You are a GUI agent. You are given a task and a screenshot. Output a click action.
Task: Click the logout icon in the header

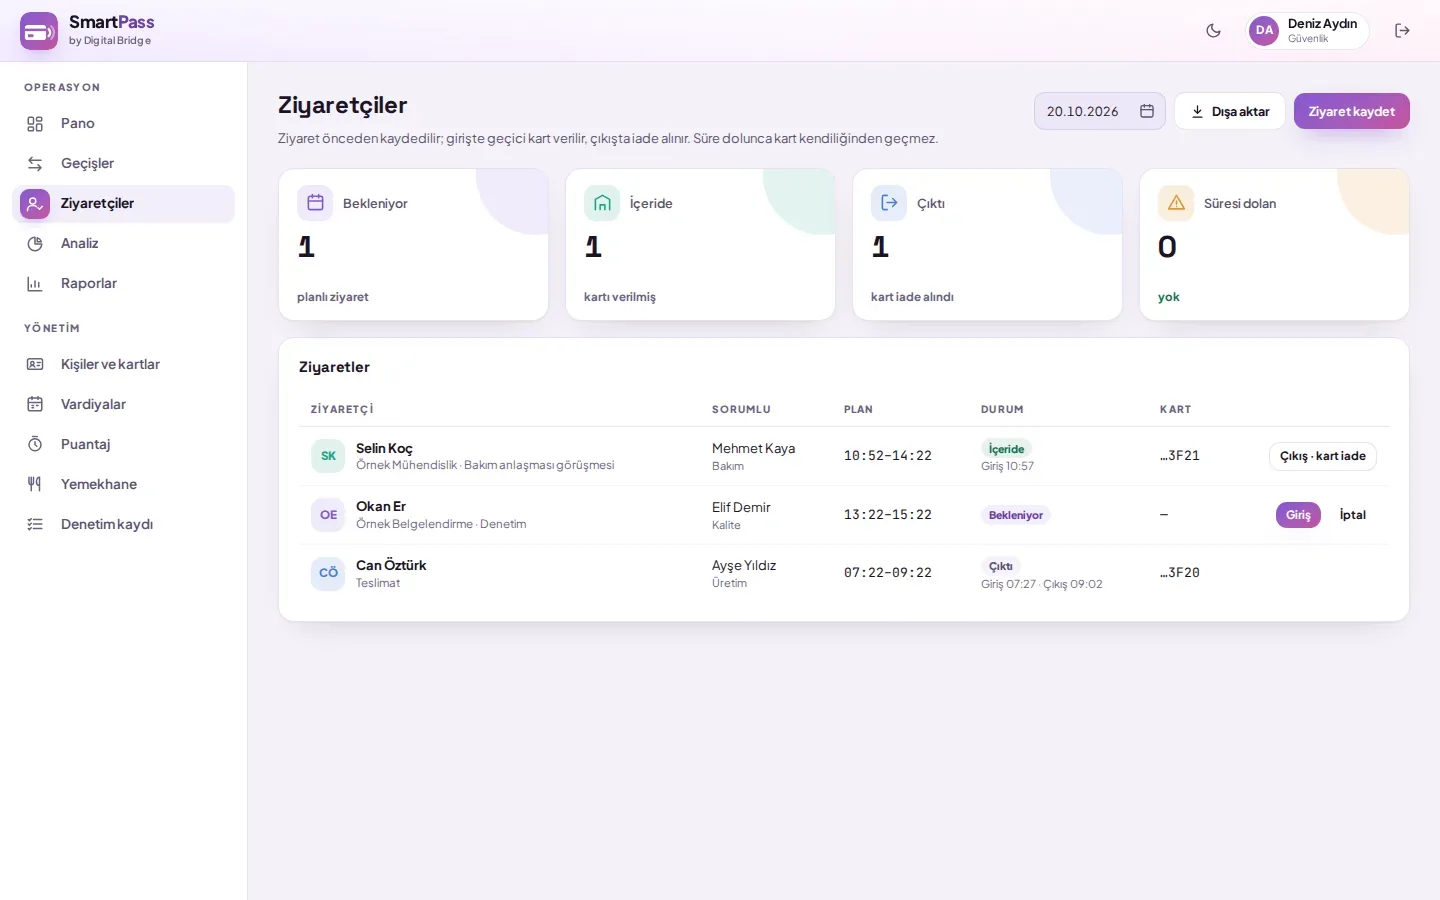[x=1402, y=31]
